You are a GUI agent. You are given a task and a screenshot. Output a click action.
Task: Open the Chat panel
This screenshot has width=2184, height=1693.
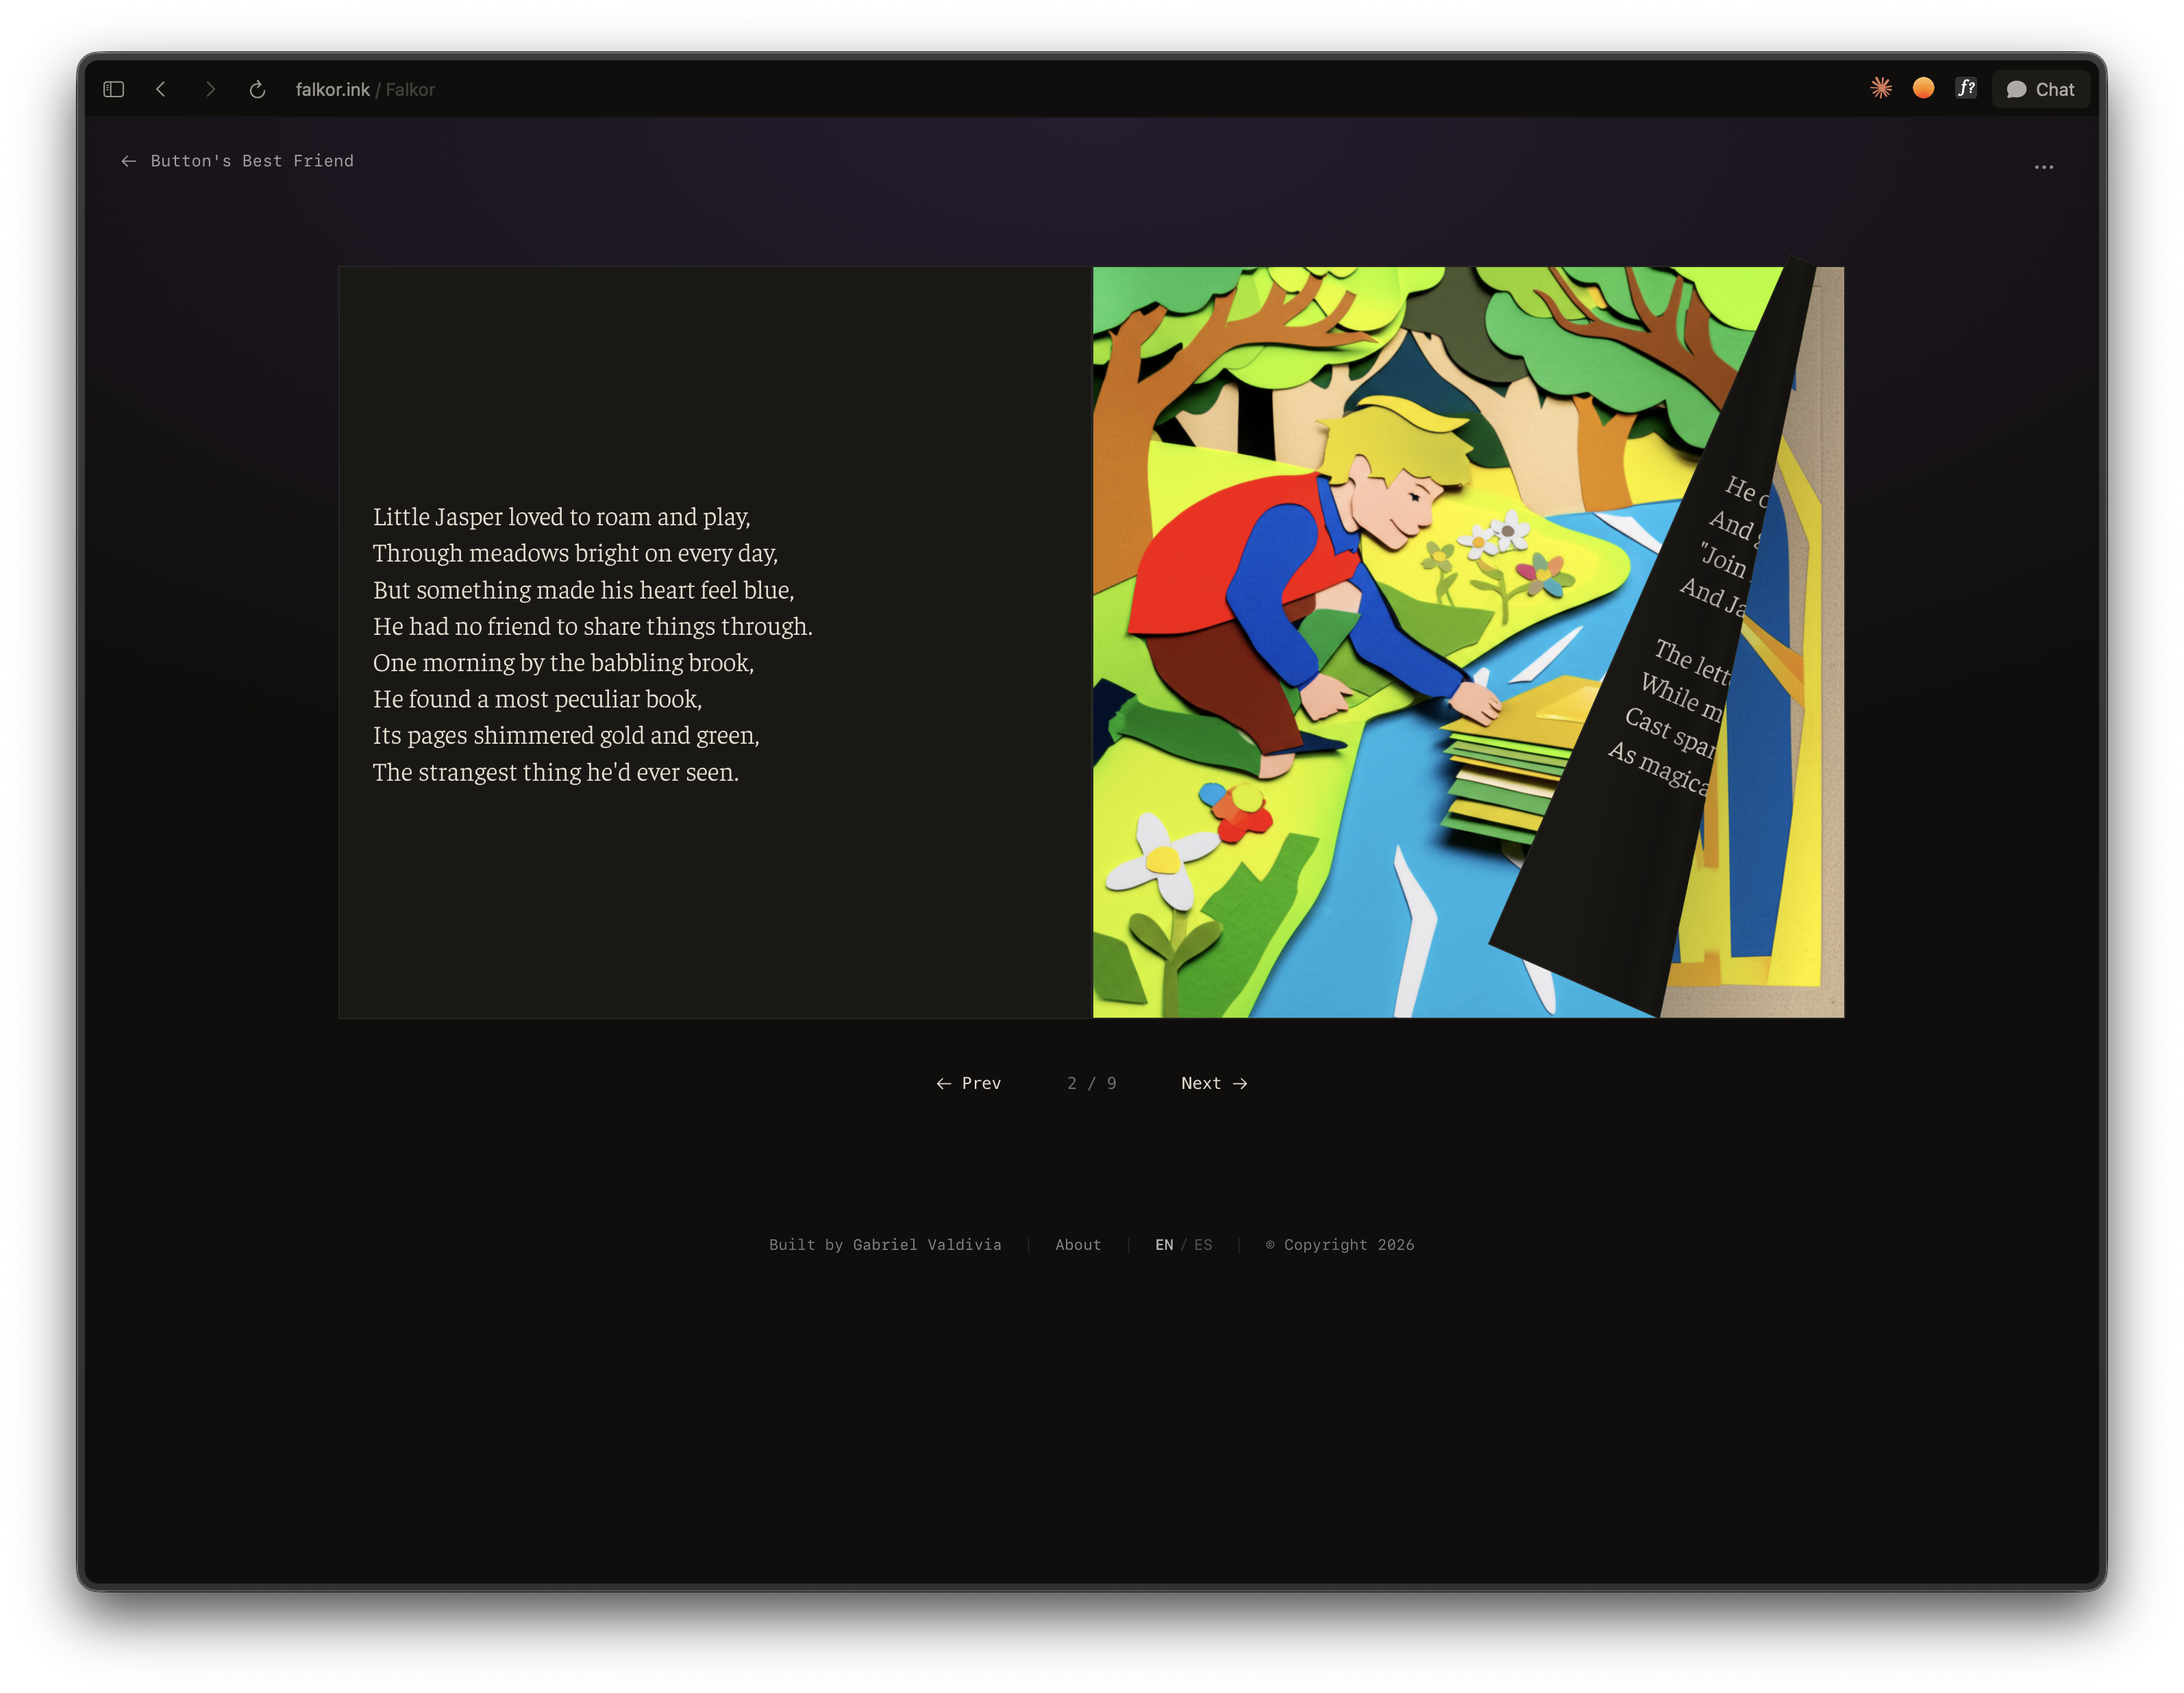tap(2040, 90)
